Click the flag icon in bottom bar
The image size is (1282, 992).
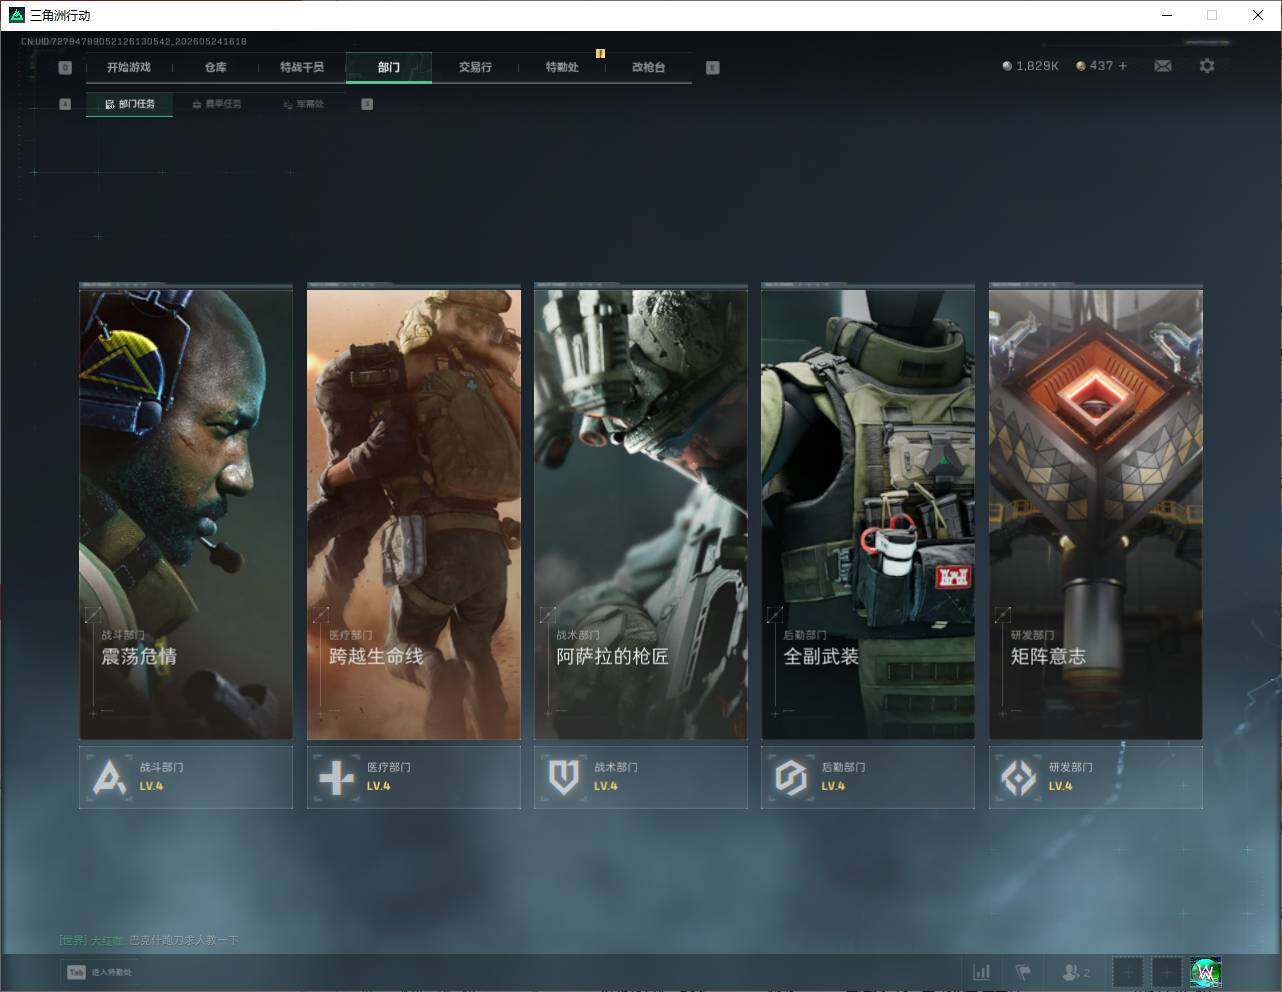(1023, 972)
